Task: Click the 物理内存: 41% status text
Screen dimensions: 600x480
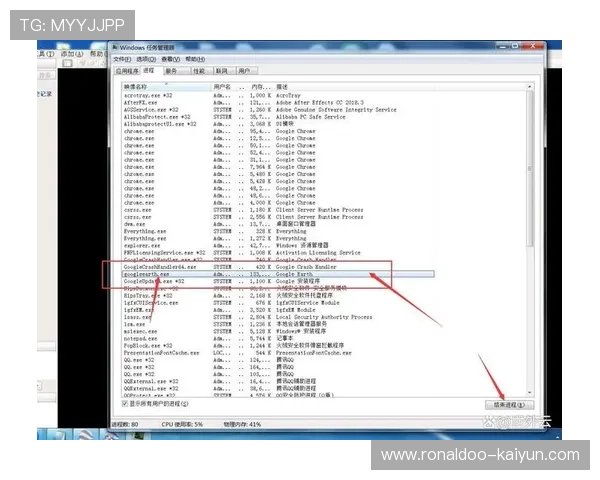Action: (x=242, y=424)
